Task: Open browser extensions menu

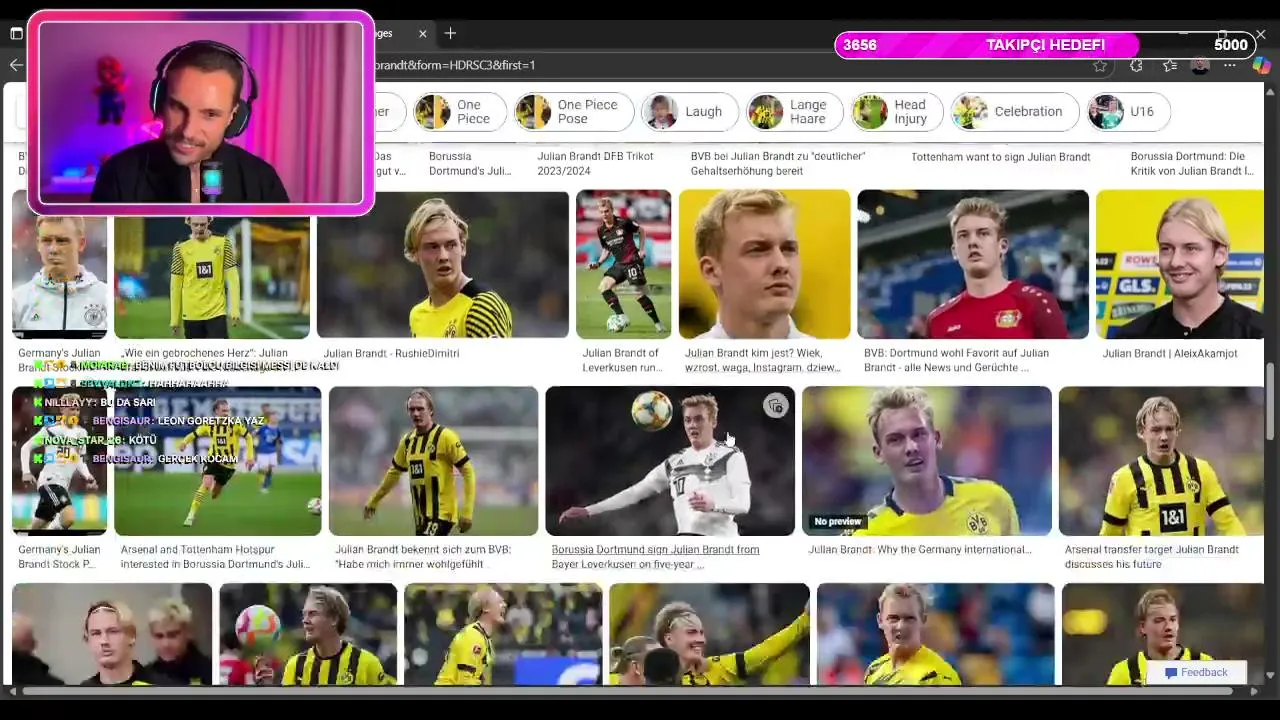Action: (1136, 65)
